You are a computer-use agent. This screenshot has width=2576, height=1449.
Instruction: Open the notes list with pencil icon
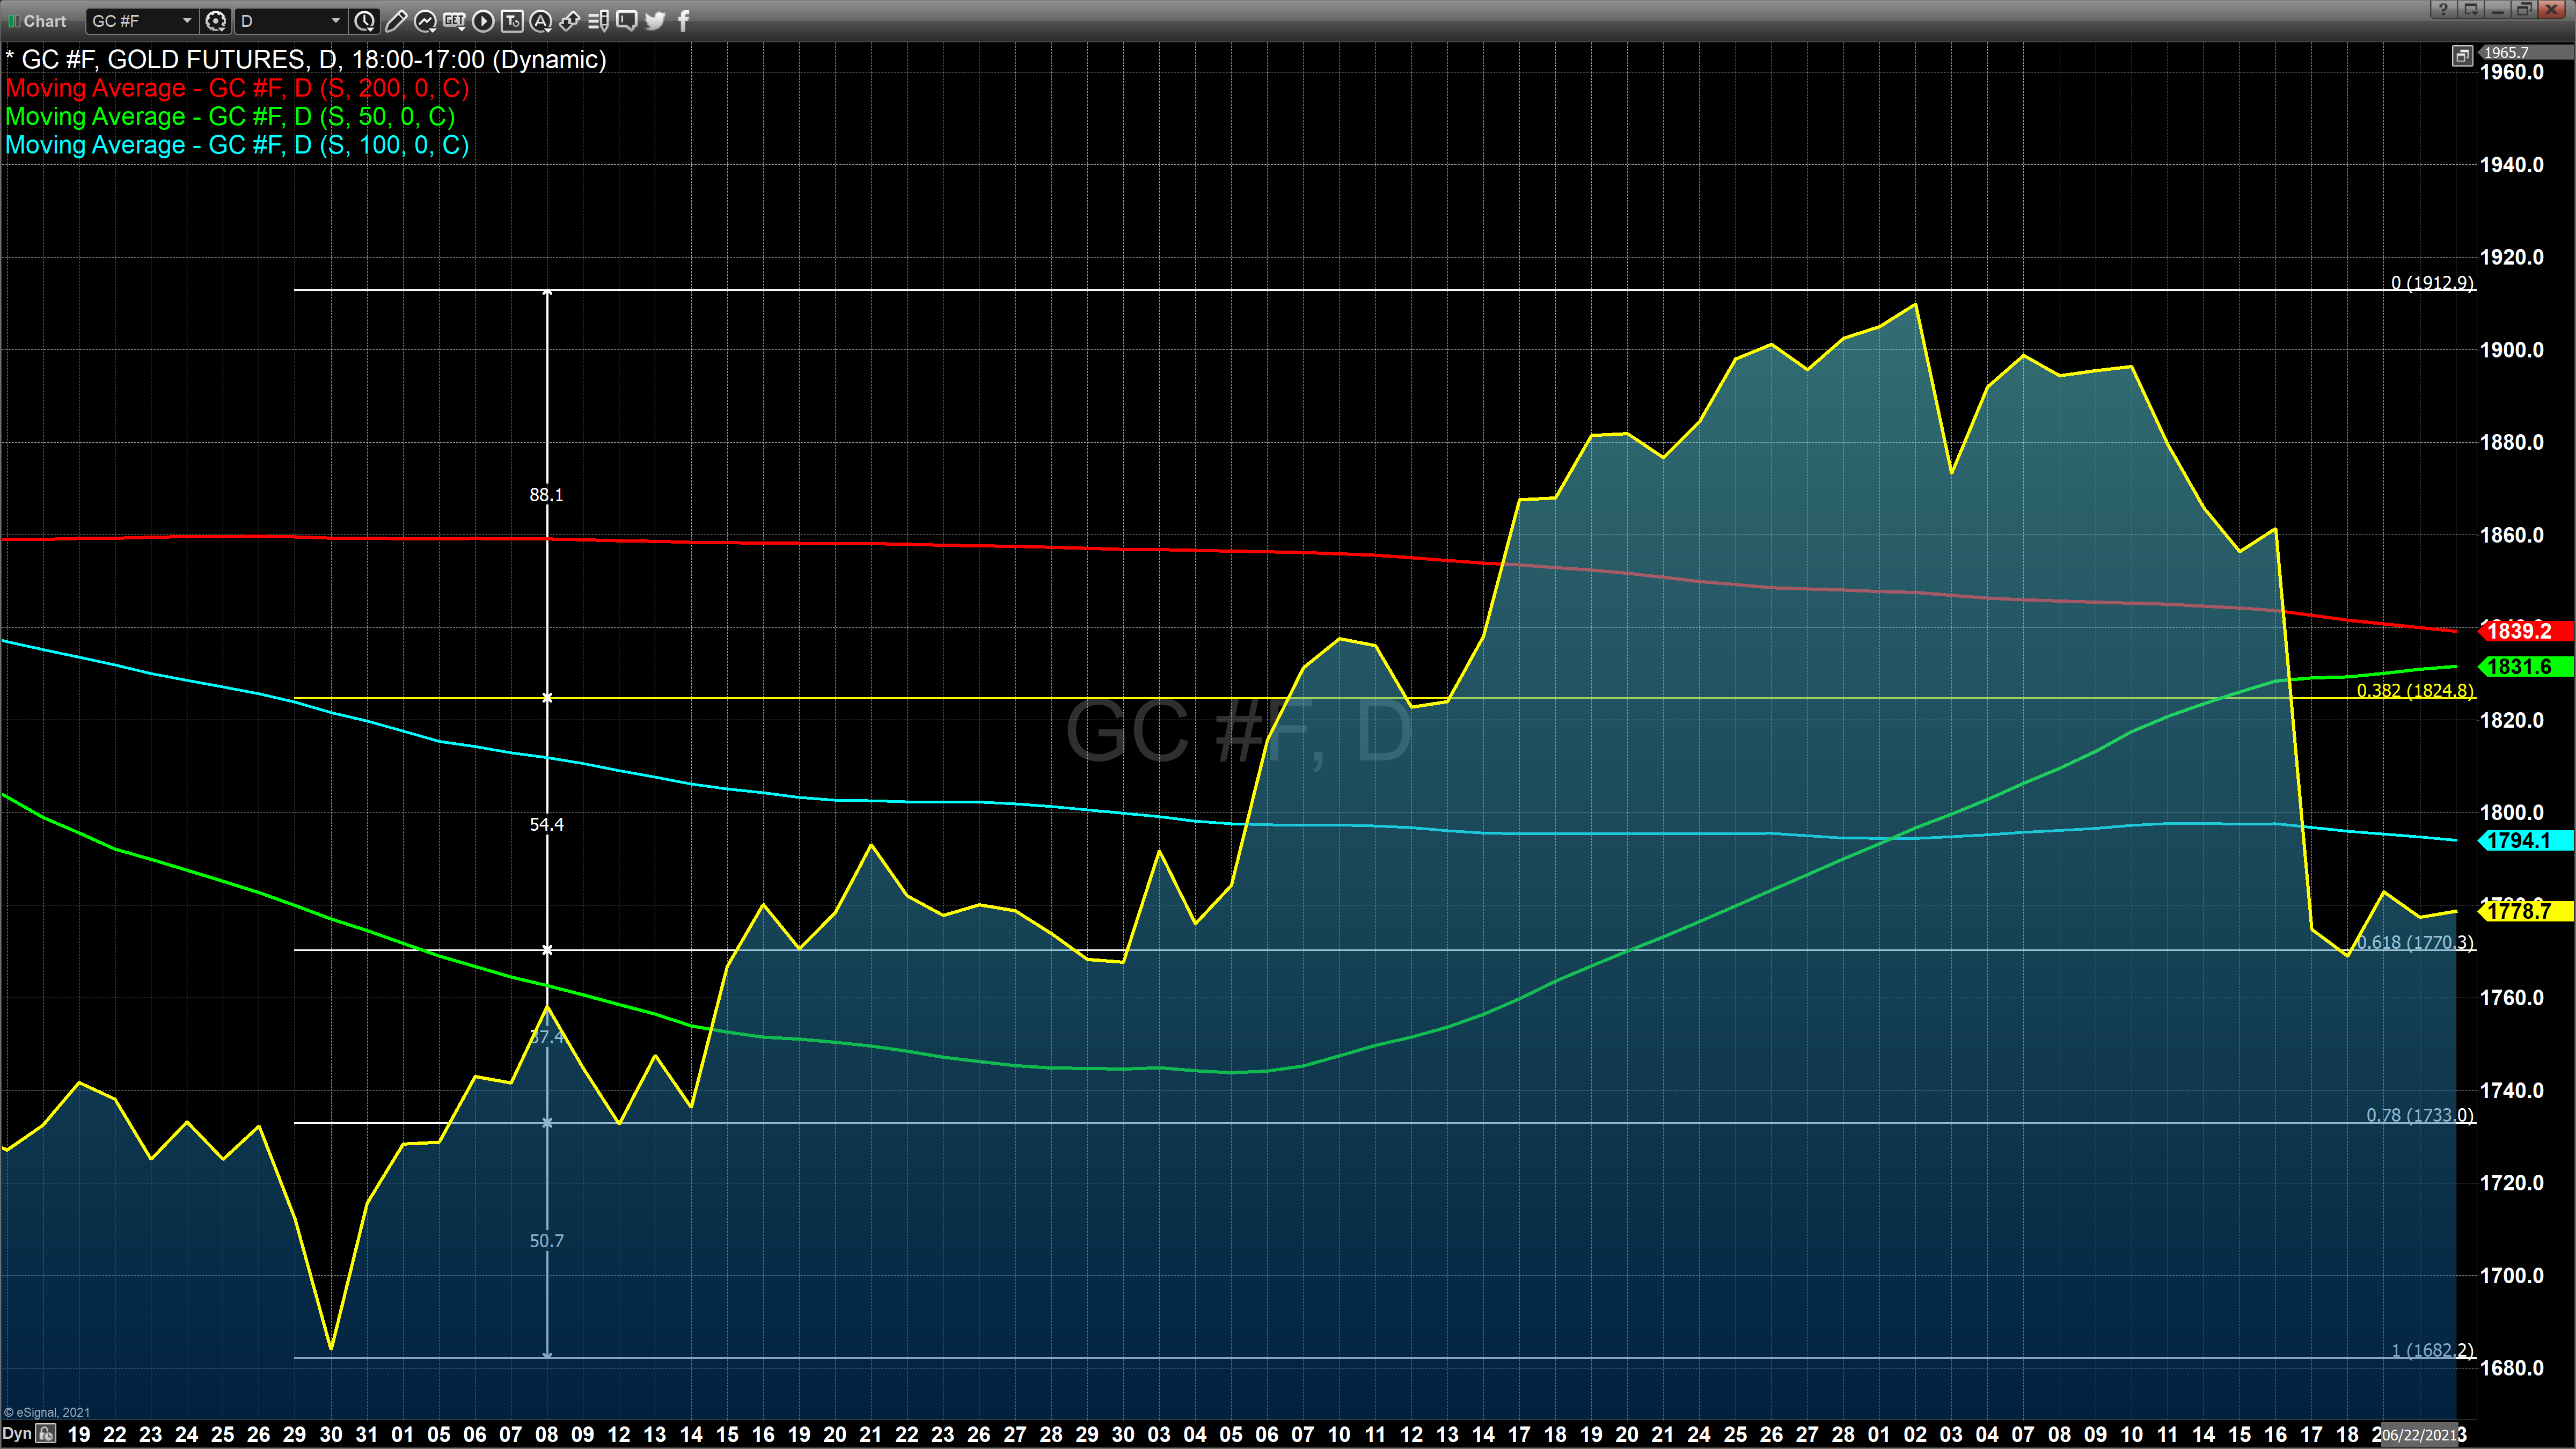click(598, 21)
